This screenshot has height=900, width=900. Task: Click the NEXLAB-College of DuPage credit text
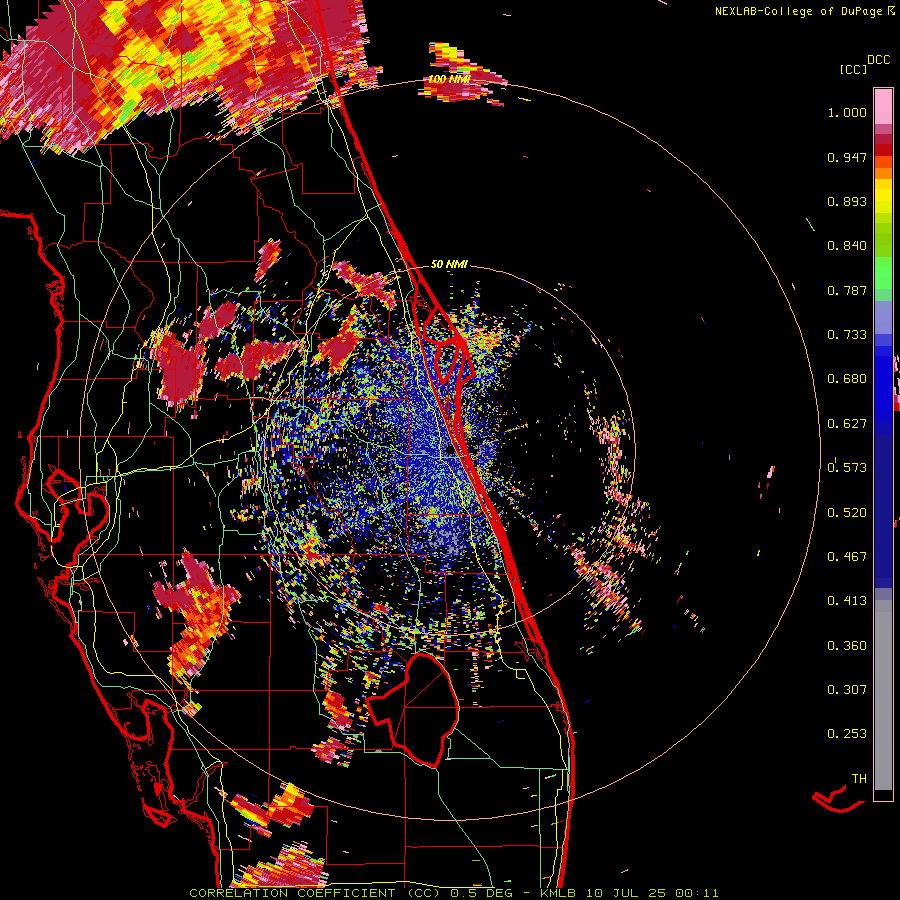800,11
